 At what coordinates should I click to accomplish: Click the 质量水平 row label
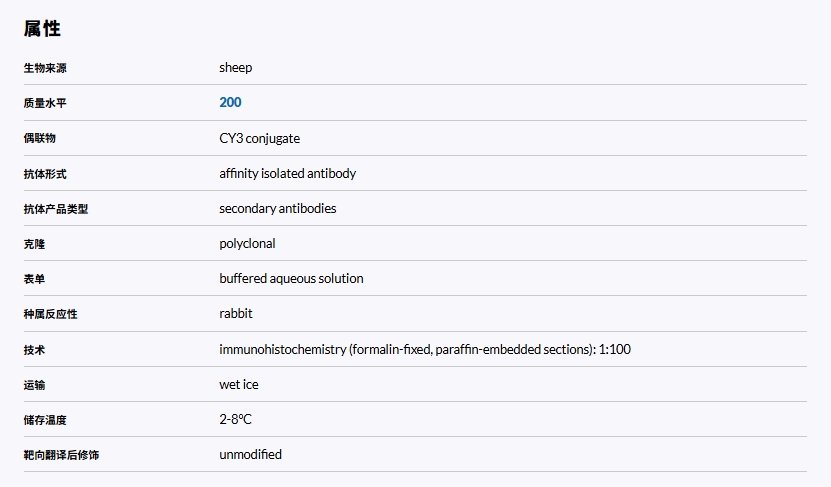point(45,103)
